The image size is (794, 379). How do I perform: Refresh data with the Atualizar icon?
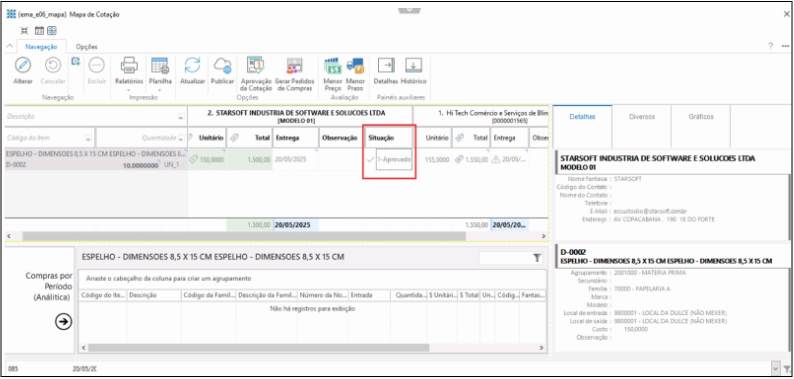click(x=192, y=65)
